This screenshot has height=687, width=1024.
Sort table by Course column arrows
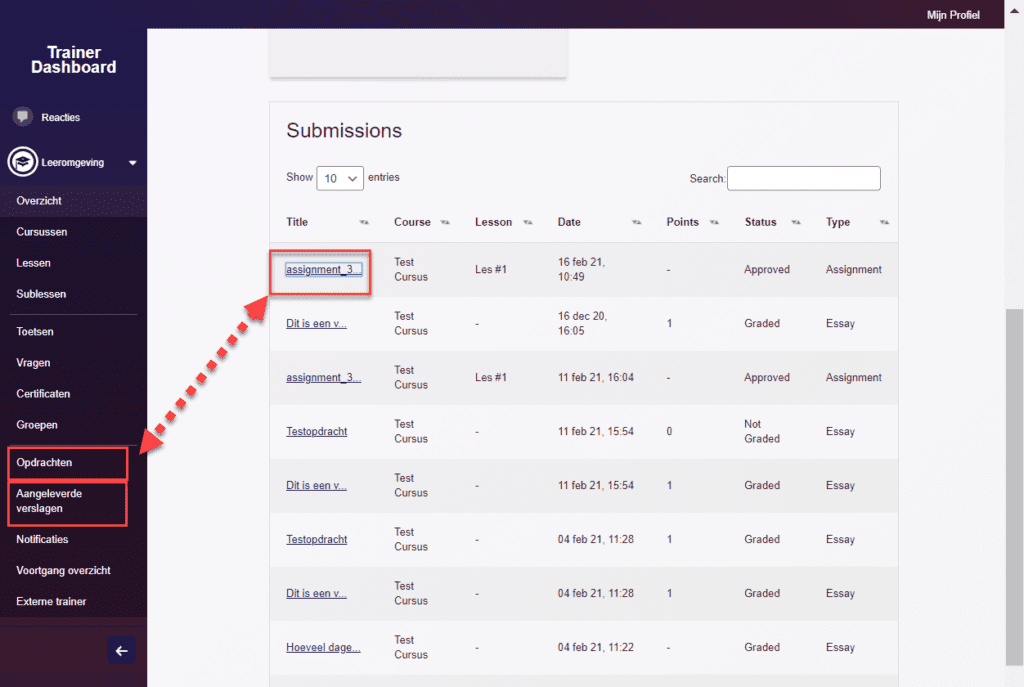(445, 223)
